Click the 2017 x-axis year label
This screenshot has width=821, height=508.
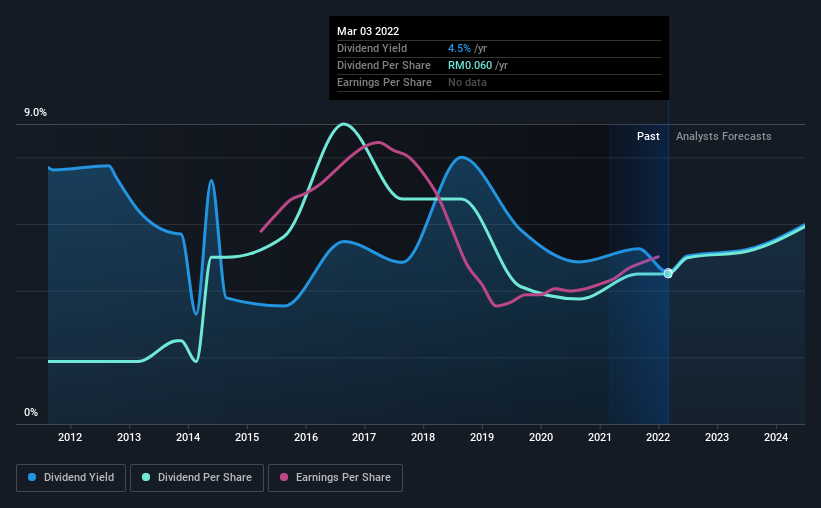(x=364, y=437)
